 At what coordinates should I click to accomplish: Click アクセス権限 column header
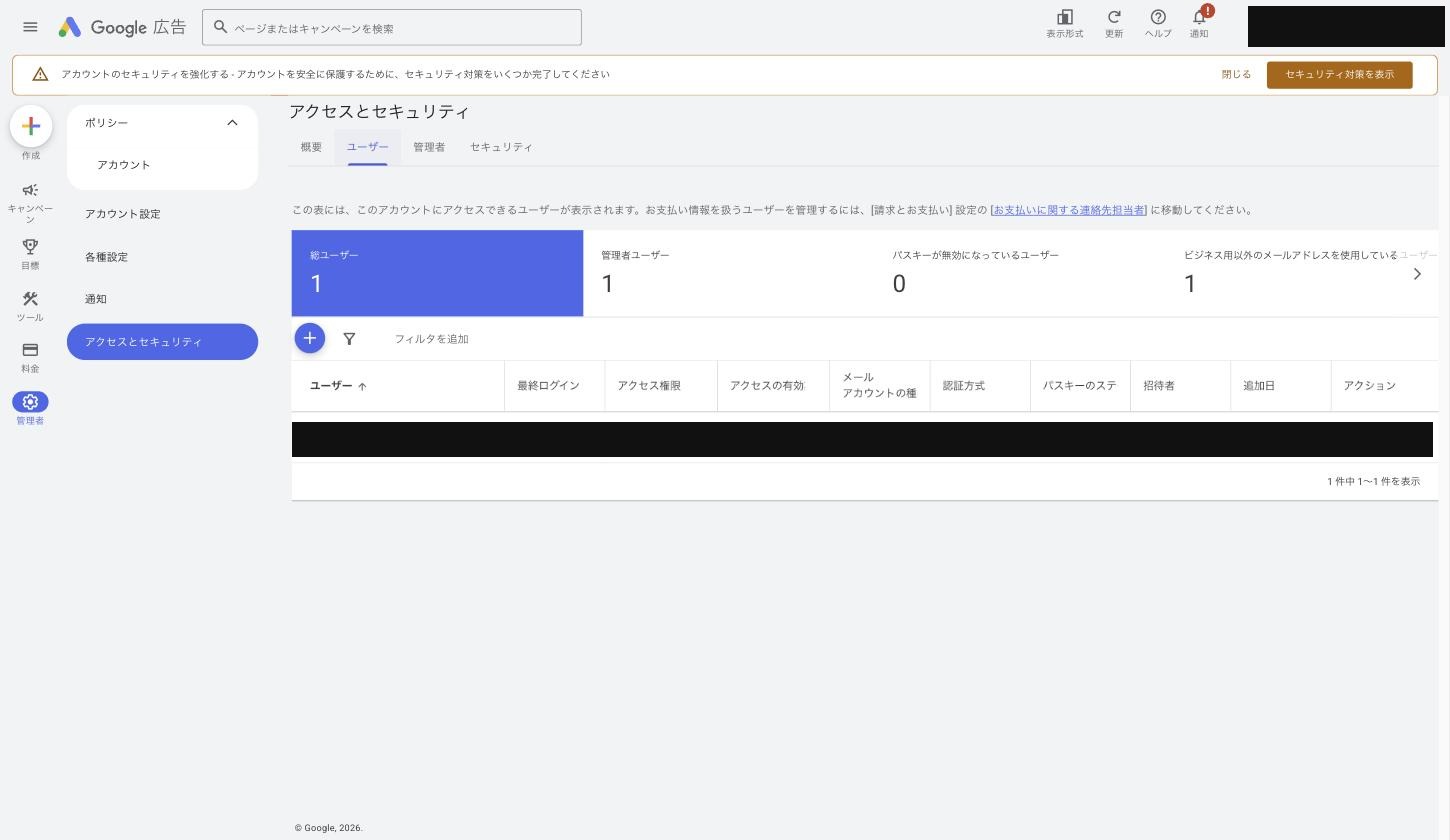(x=649, y=386)
